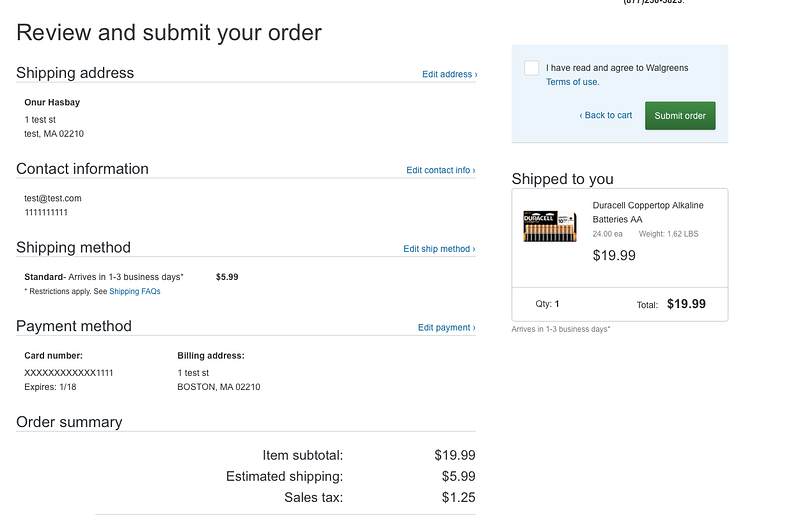Image resolution: width=800 pixels, height=521 pixels.
Task: Click the Duracell Coppertop Alkaline Batteries title
Action: pos(647,212)
